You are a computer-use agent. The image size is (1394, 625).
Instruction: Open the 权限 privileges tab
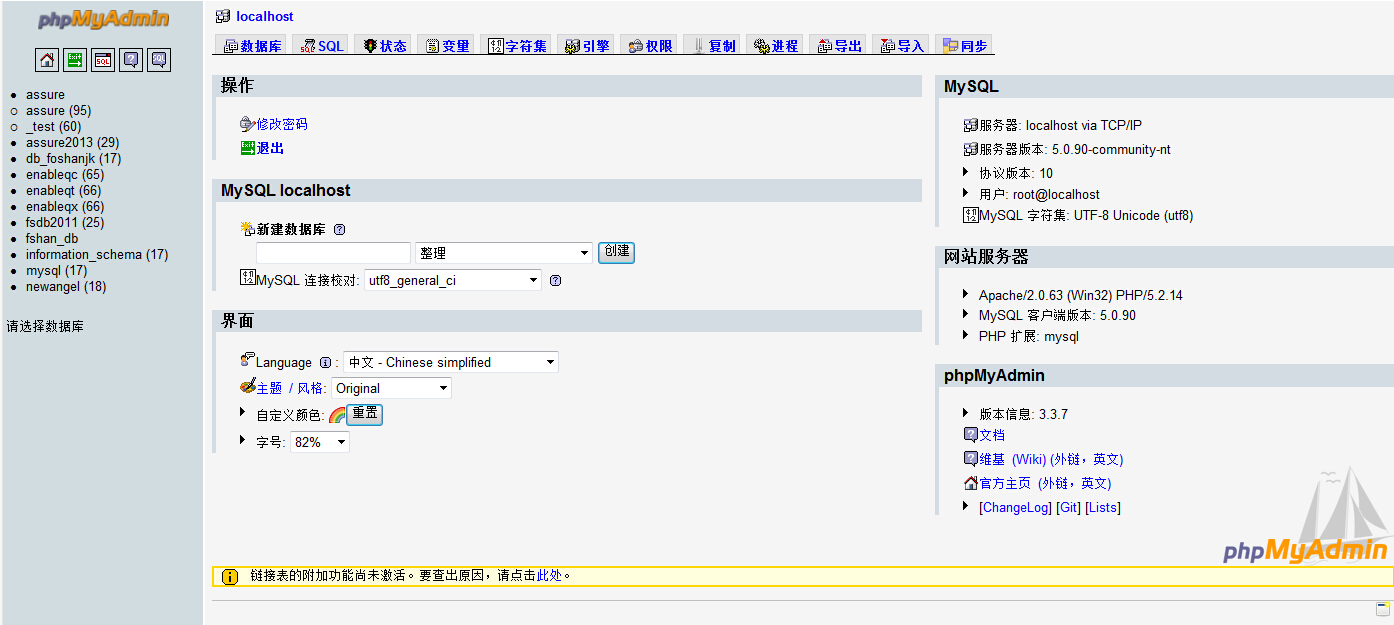(x=650, y=46)
